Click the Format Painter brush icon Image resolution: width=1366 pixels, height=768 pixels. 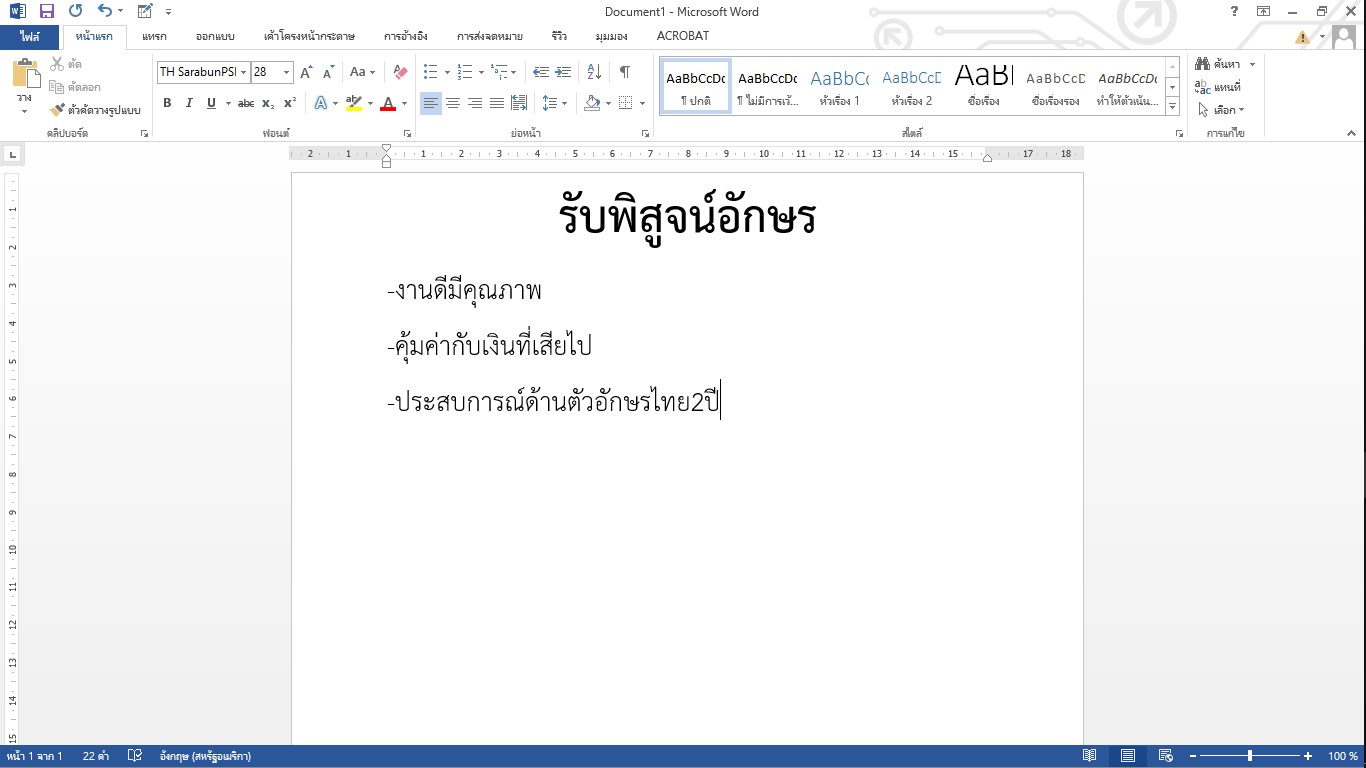pos(57,110)
